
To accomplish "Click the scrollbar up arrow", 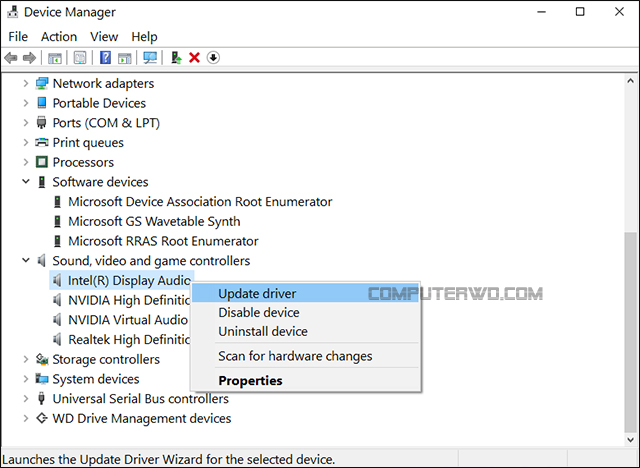I will [631, 81].
